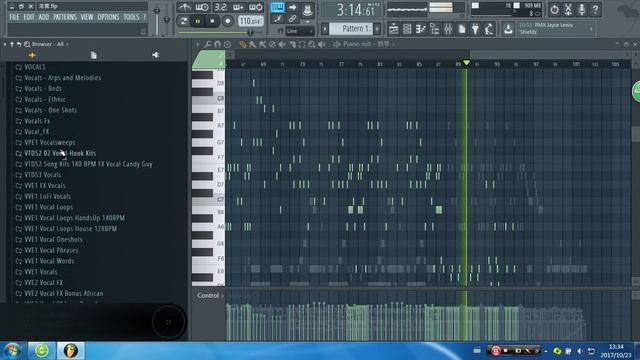
Task: Select the piano roll playback speaker tool
Action: point(322,44)
